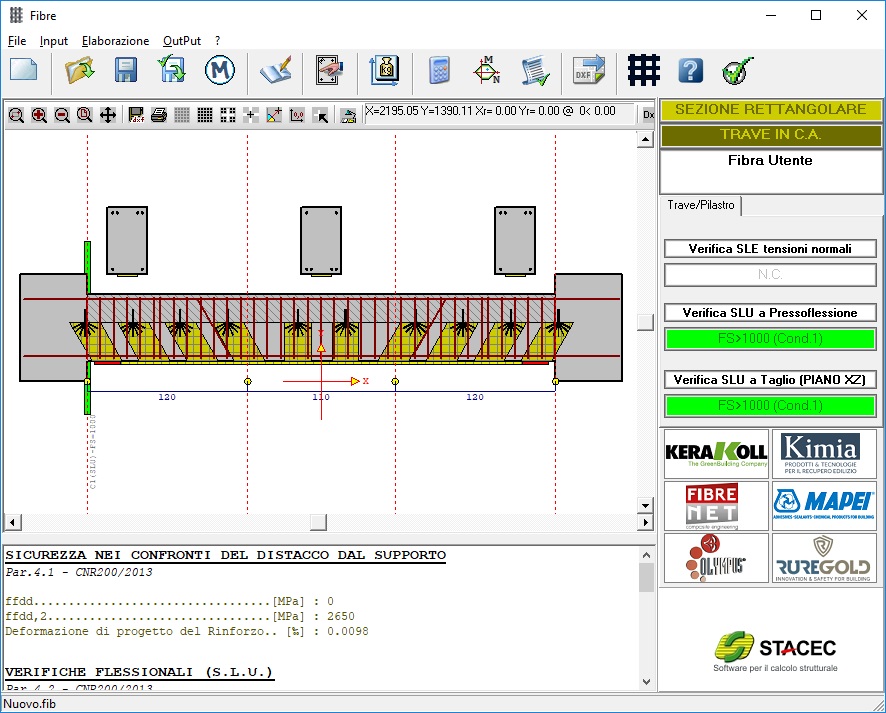
Task: Open the File menu
Action: pyautogui.click(x=17, y=41)
